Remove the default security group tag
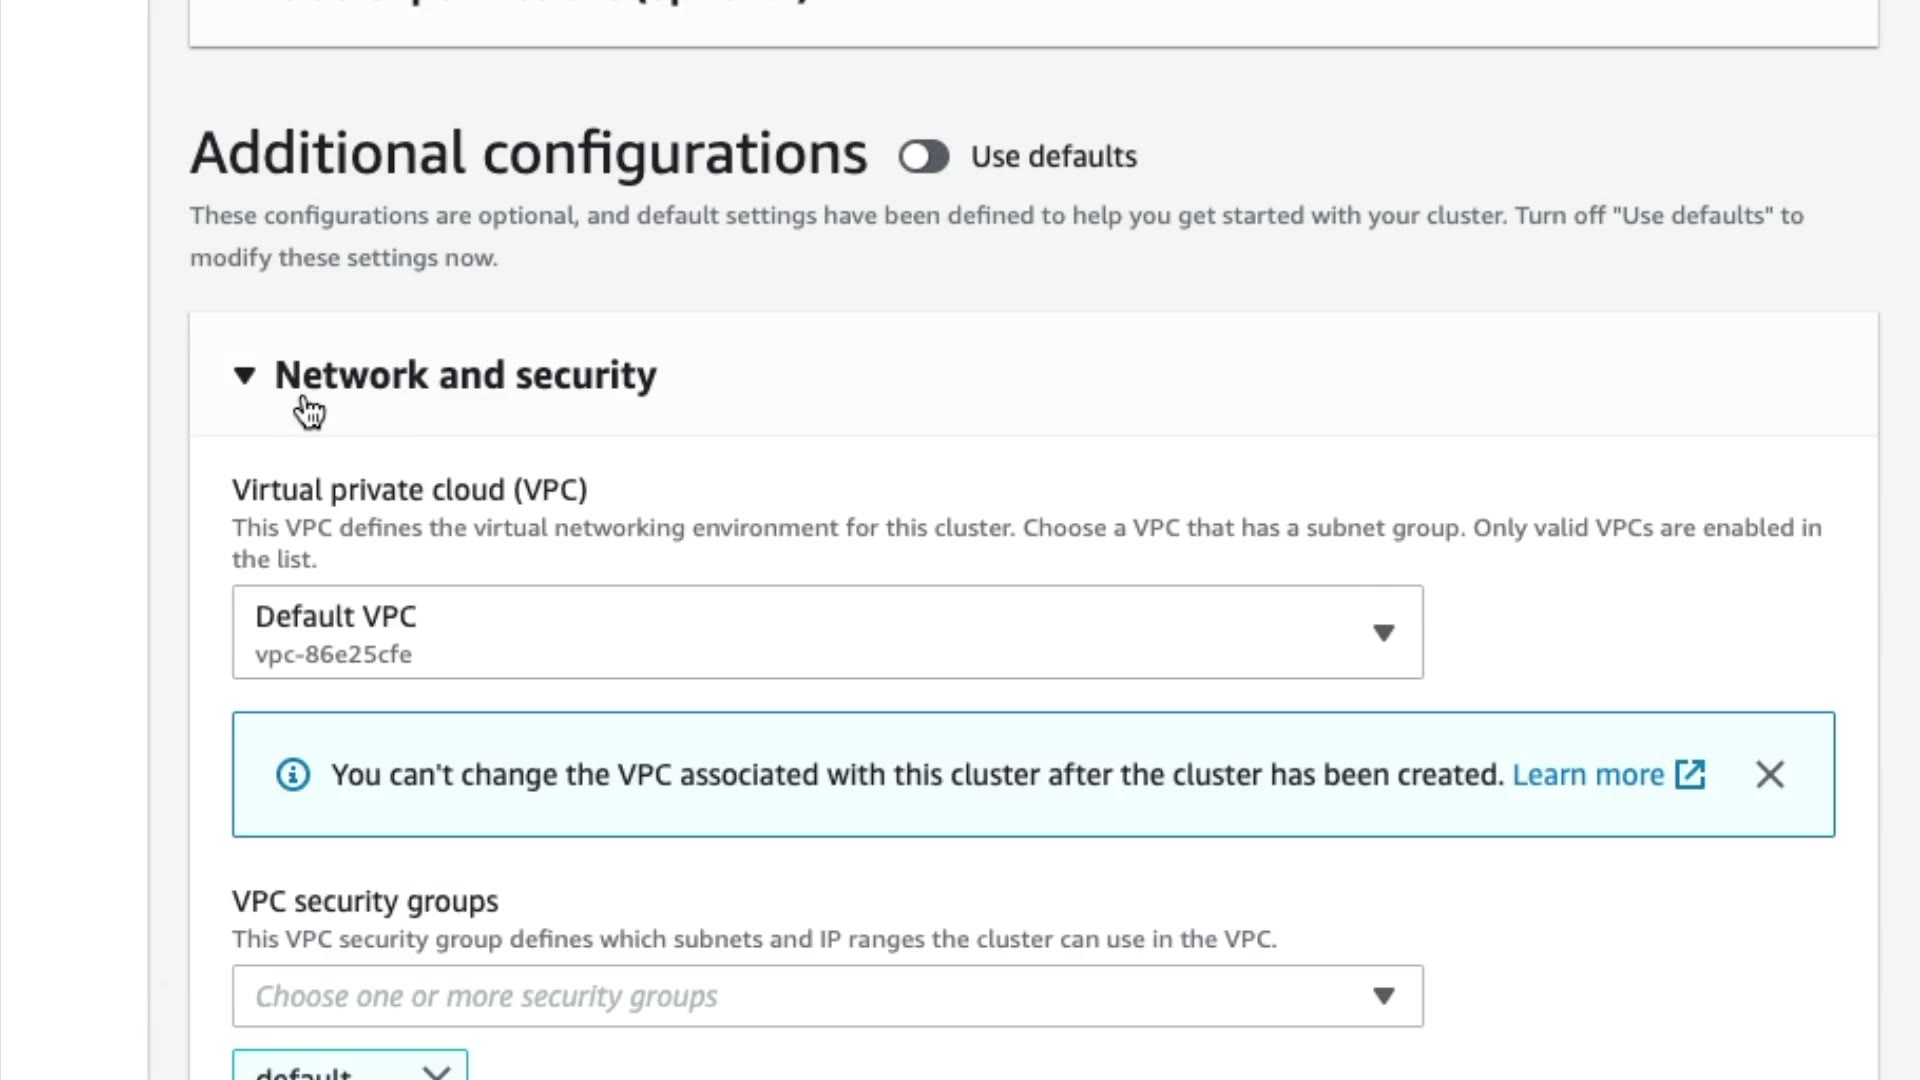The width and height of the screenshot is (1920, 1080). 437,1072
